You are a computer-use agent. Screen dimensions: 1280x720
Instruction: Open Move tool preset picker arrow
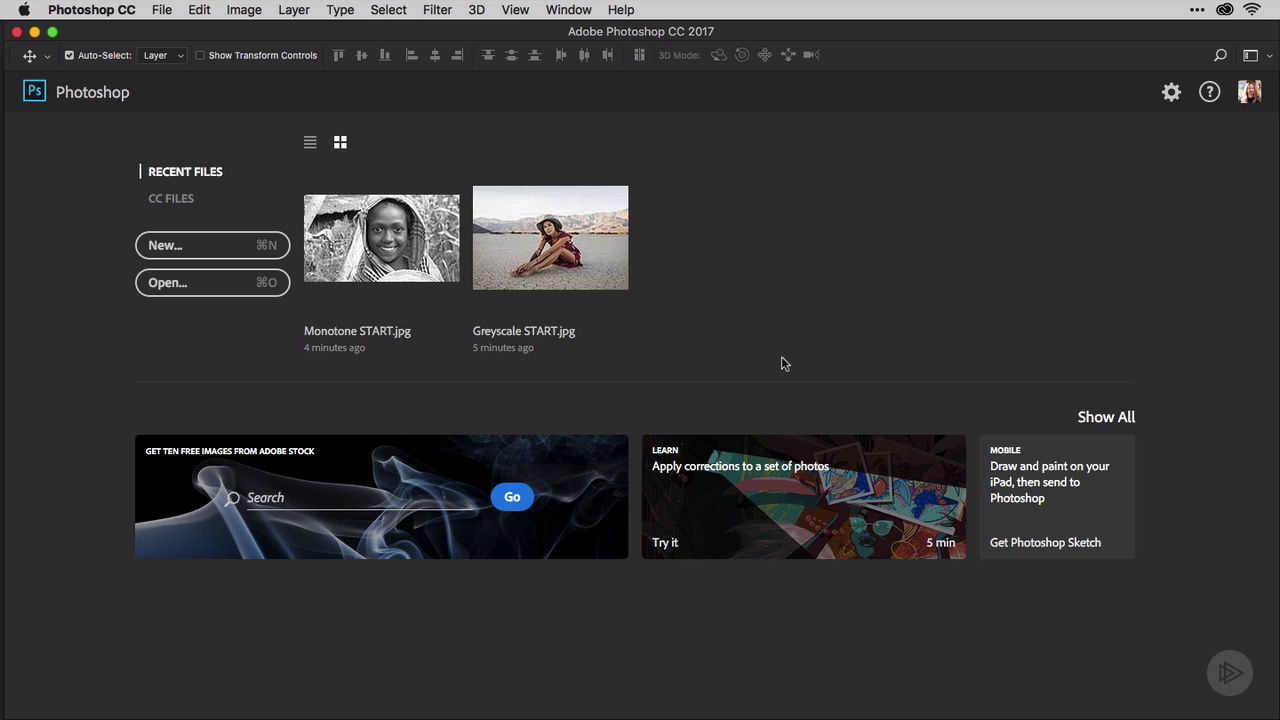point(47,57)
